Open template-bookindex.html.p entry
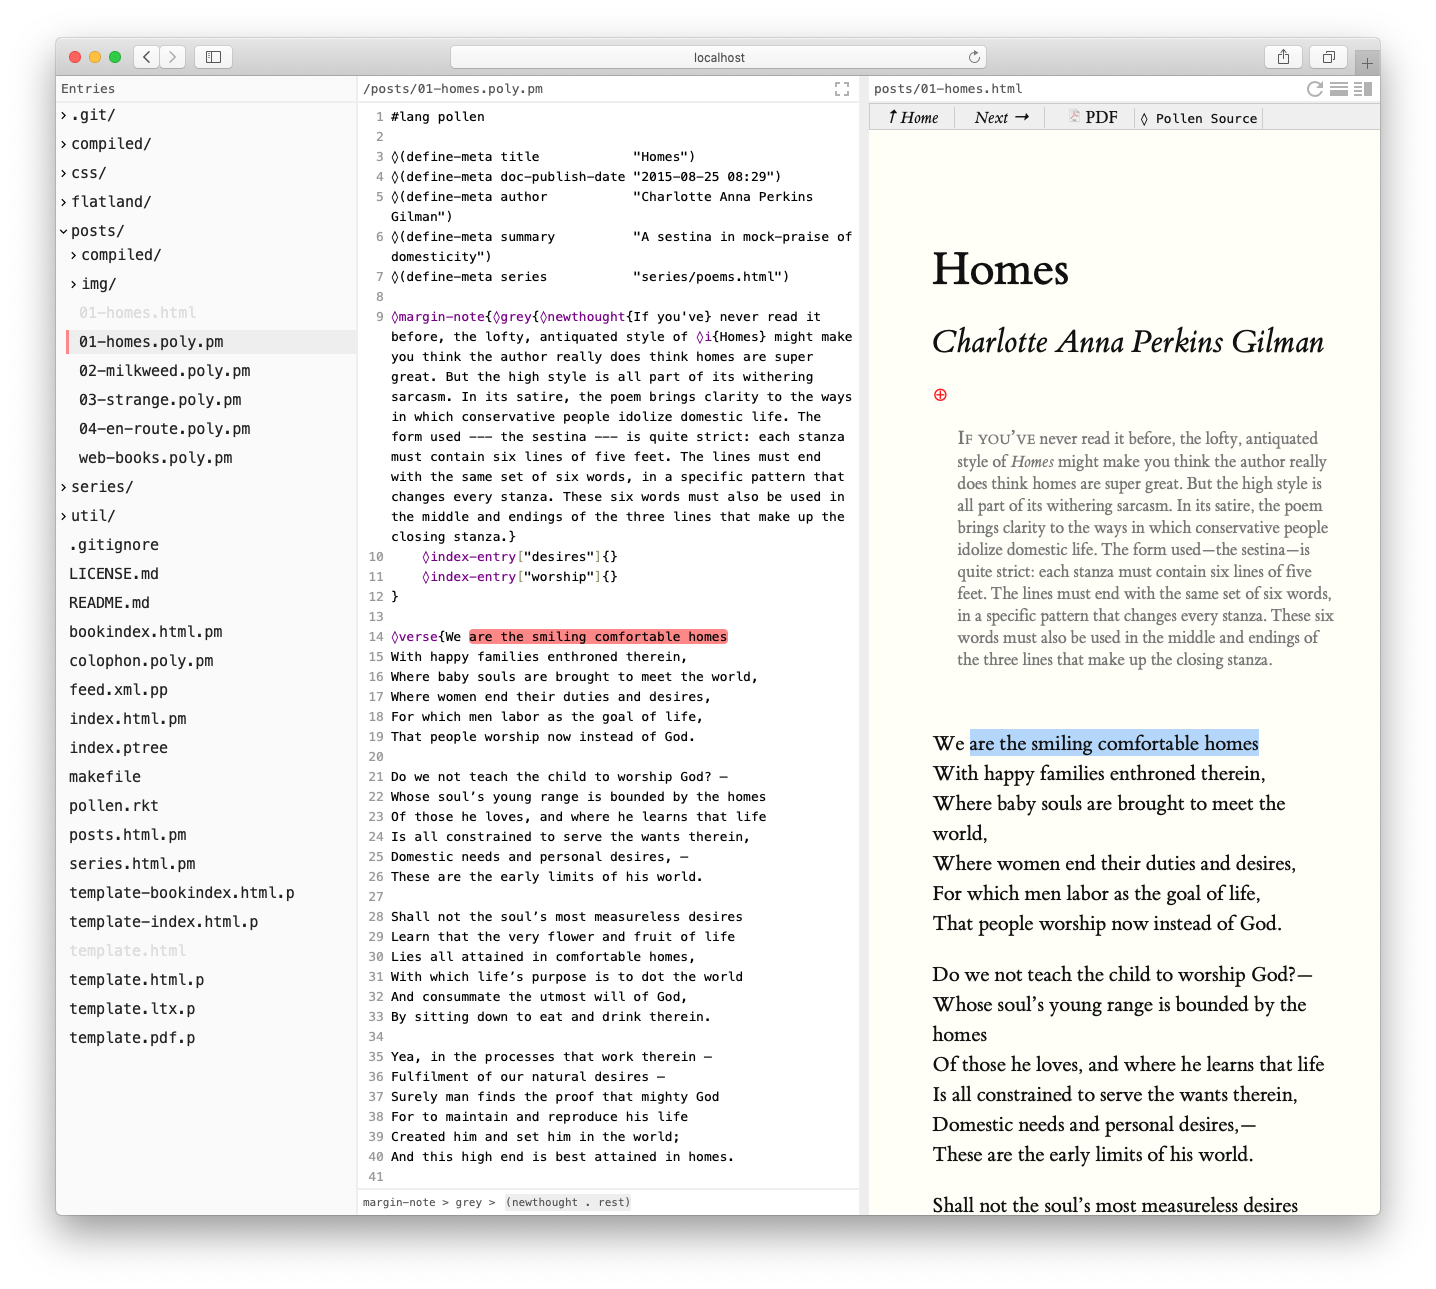The height and width of the screenshot is (1289, 1436). click(182, 893)
